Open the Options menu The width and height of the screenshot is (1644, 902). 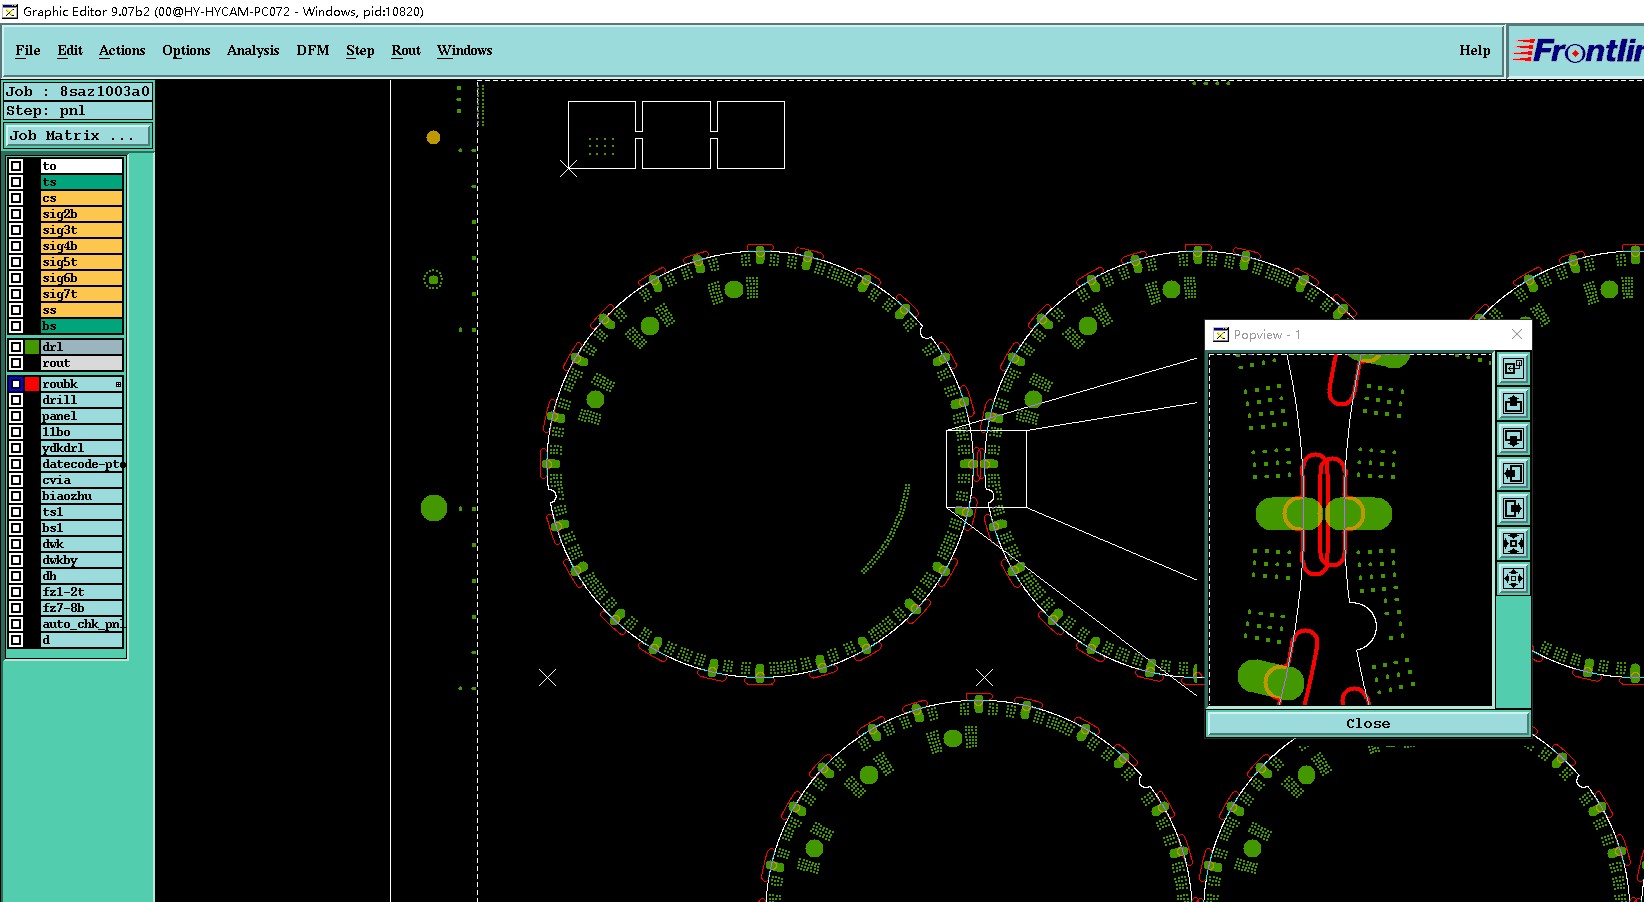click(x=186, y=50)
